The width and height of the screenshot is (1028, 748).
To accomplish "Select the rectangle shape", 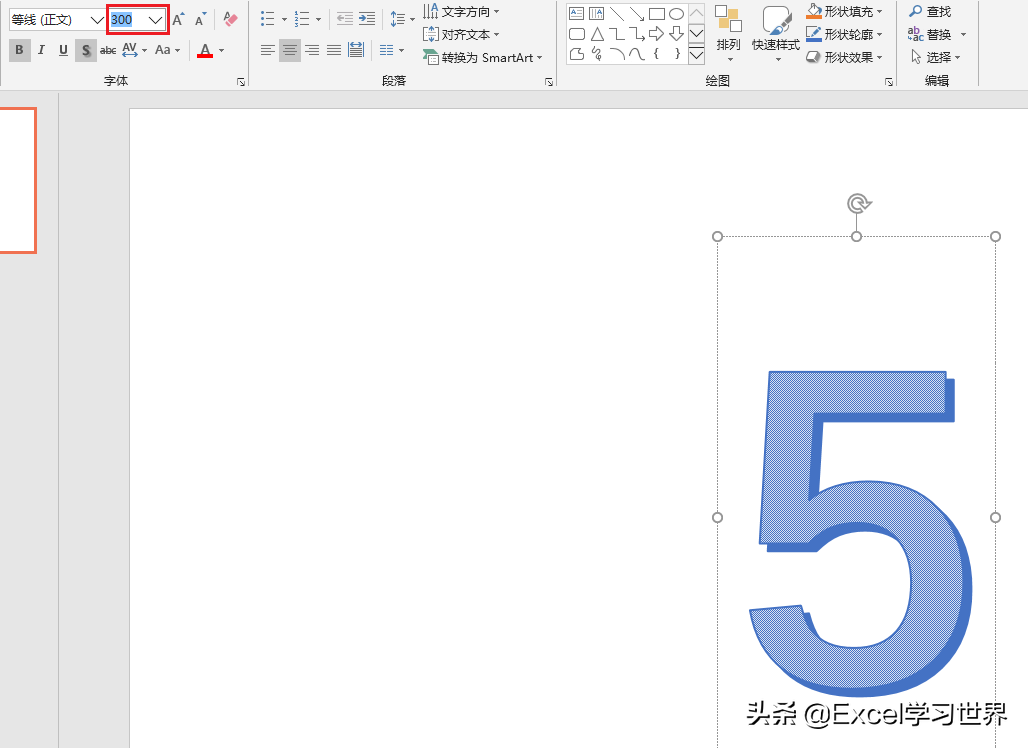I will click(x=657, y=14).
